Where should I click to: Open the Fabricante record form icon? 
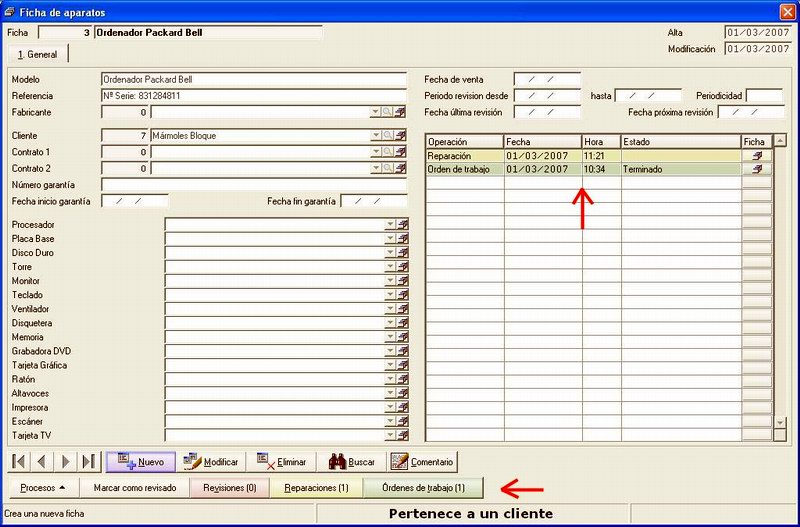coord(401,112)
